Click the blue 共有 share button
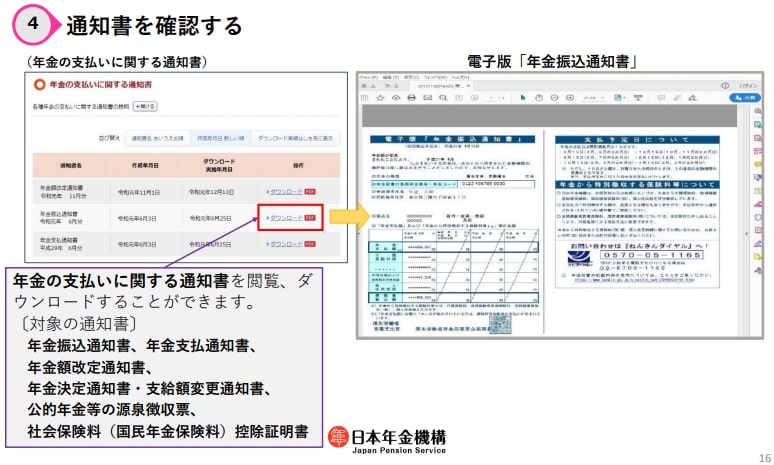Viewport: 774px width, 465px height. [745, 98]
